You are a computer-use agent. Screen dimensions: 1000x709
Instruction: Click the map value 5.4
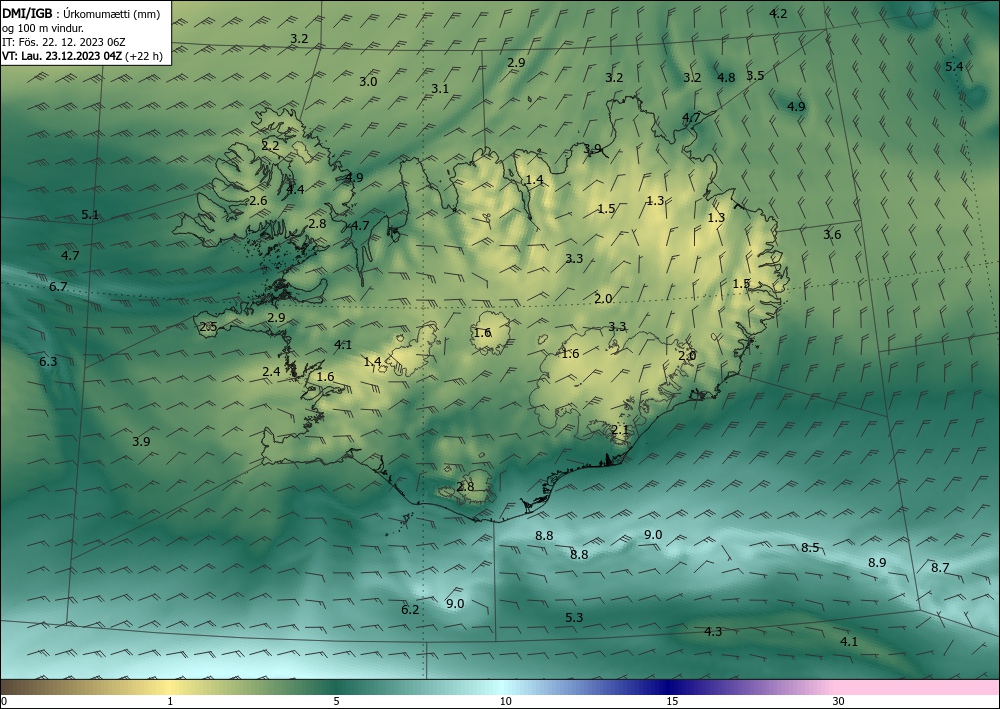(x=954, y=66)
